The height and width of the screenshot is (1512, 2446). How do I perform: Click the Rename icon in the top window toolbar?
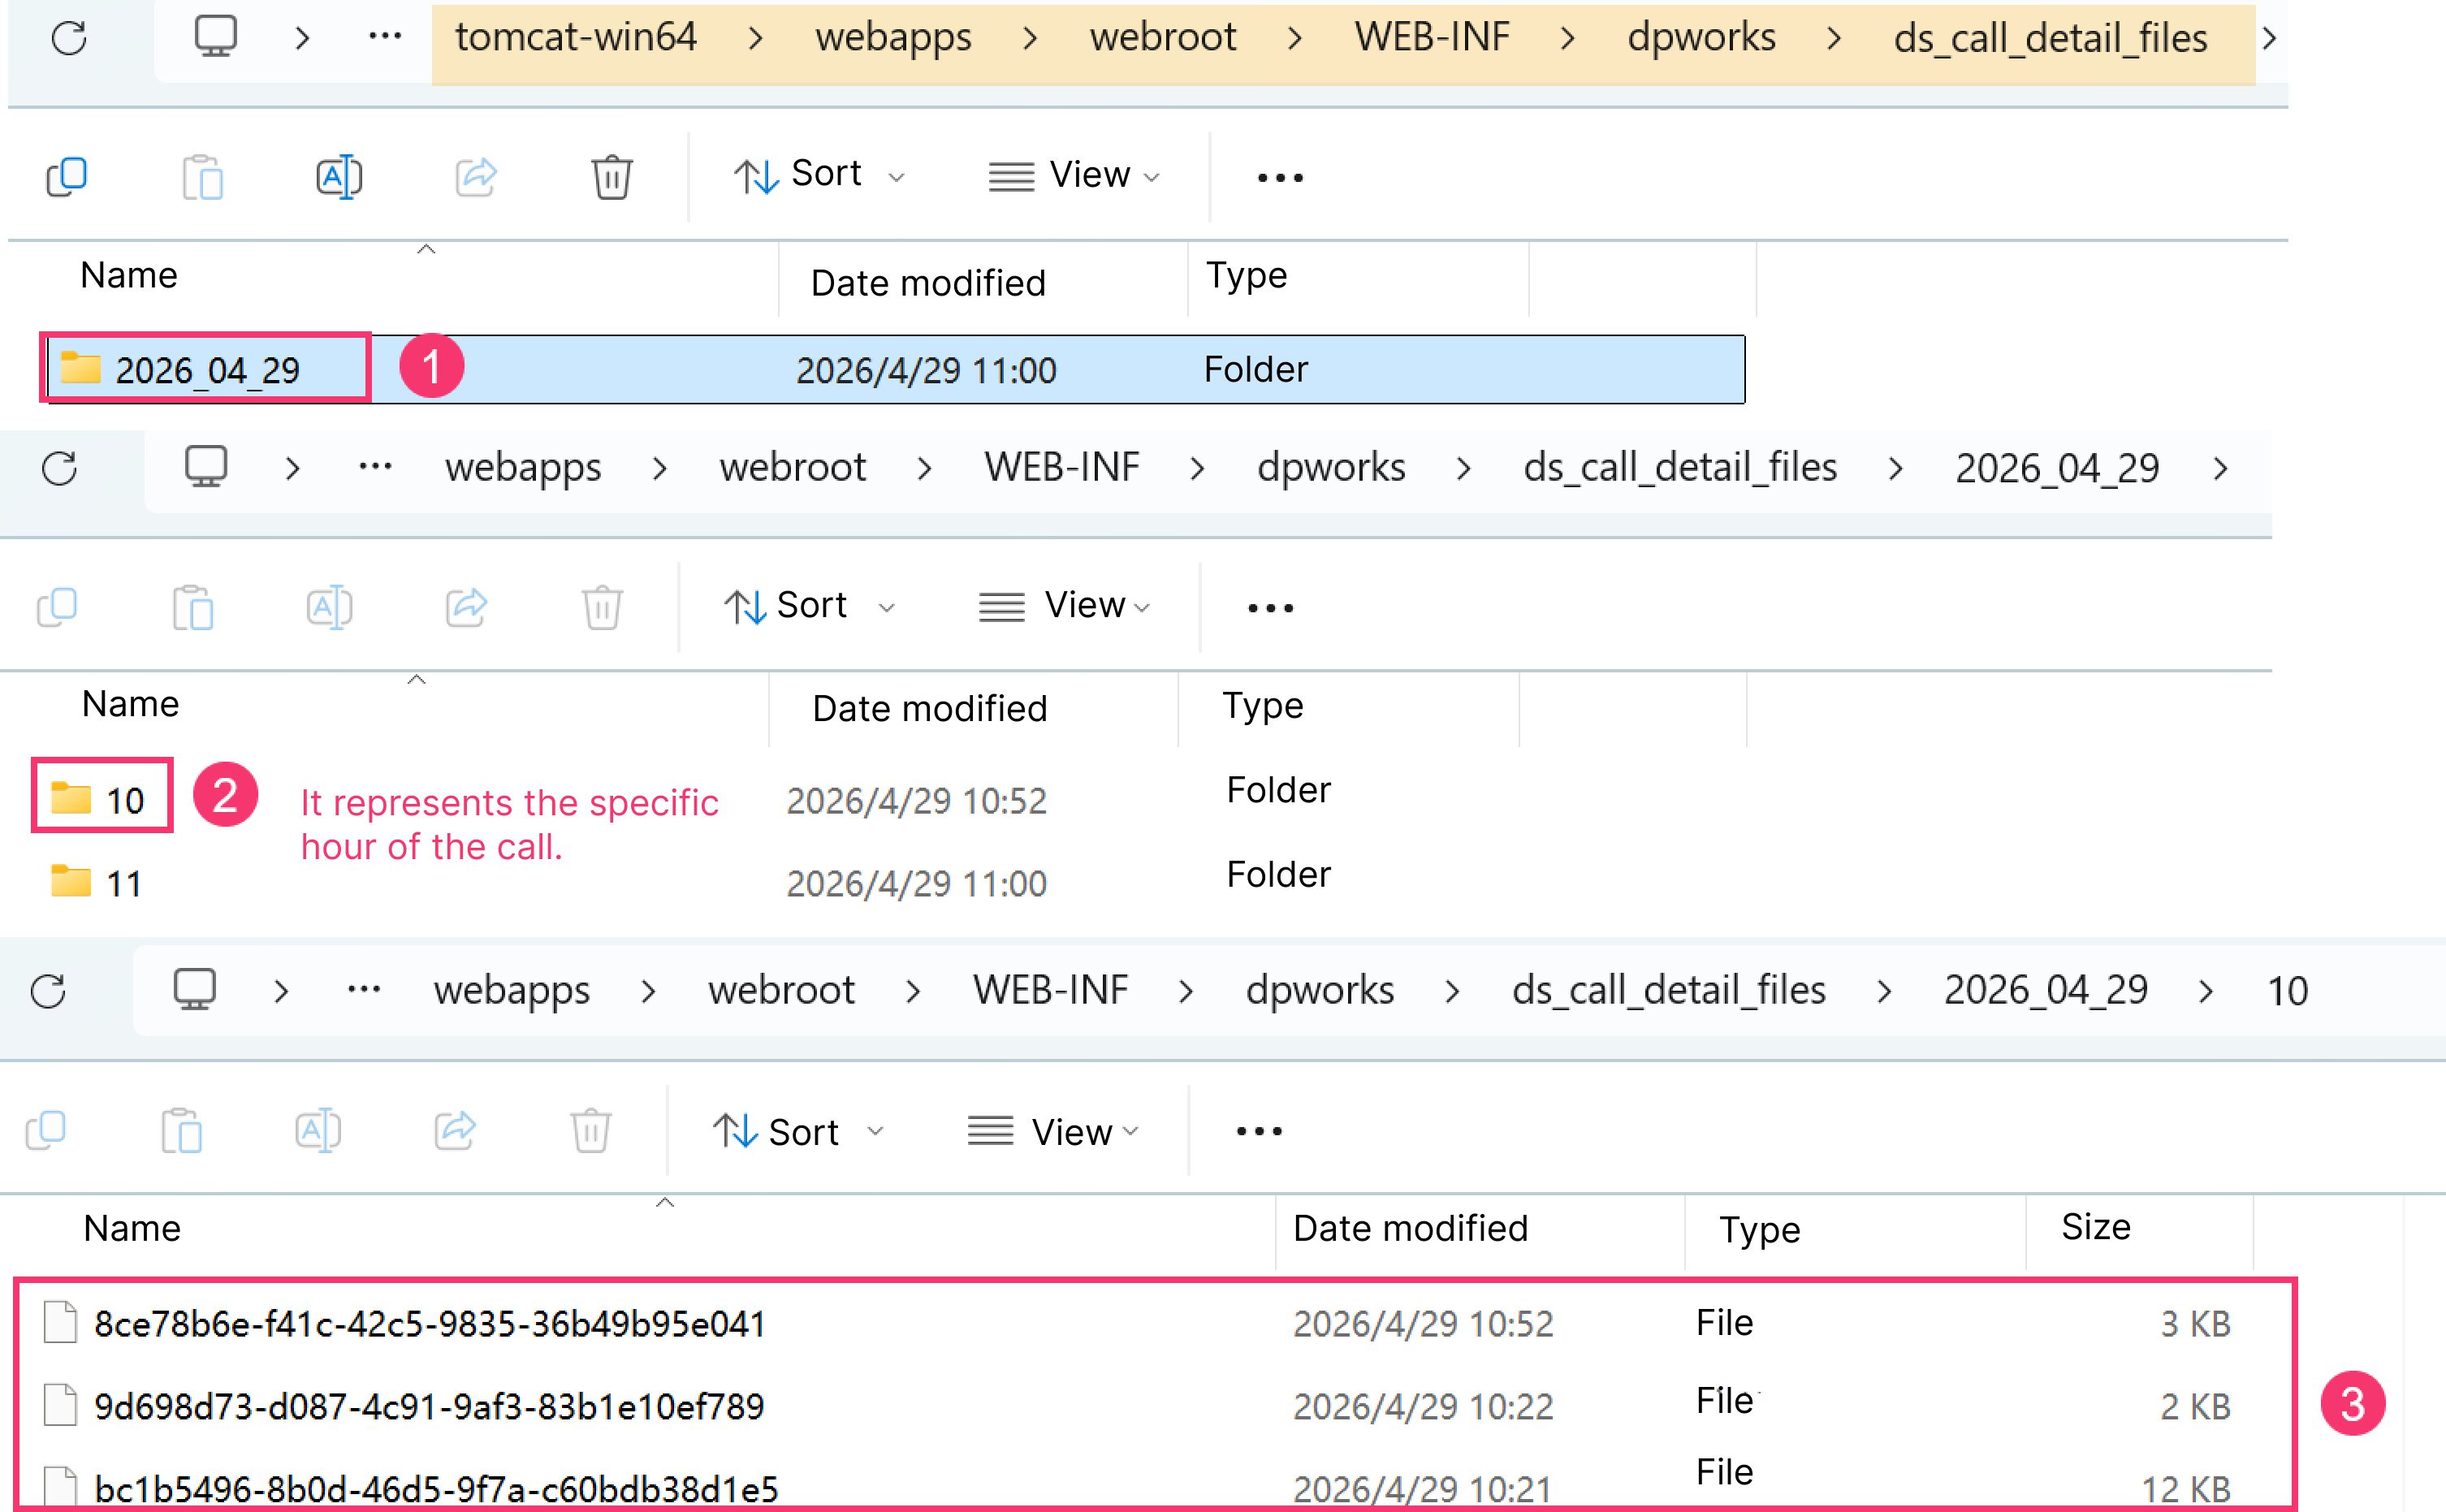(x=339, y=177)
